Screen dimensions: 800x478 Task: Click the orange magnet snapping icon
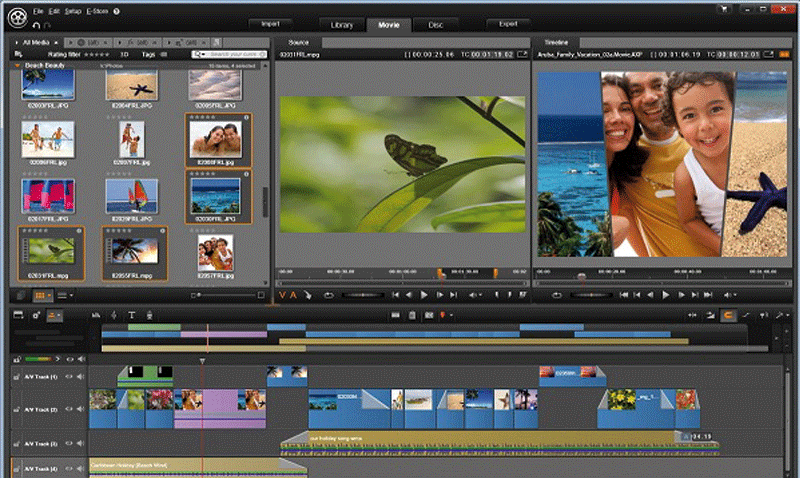click(729, 315)
